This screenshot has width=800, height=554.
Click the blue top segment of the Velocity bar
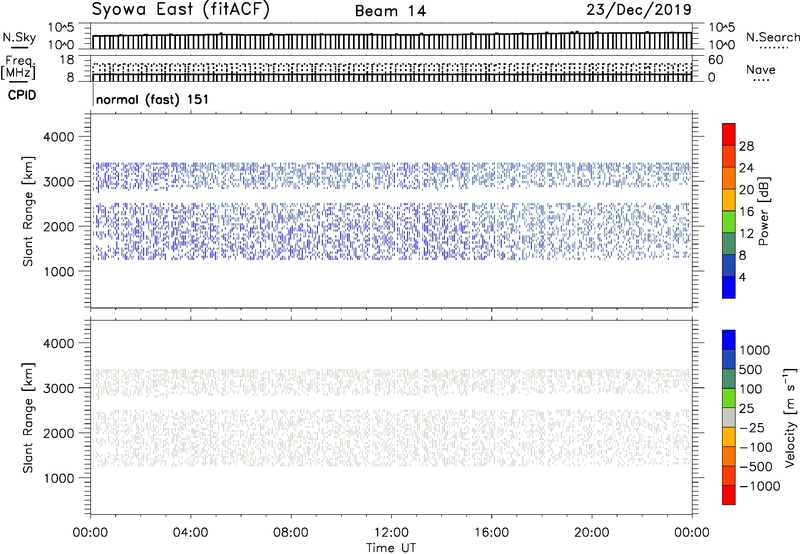[729, 340]
